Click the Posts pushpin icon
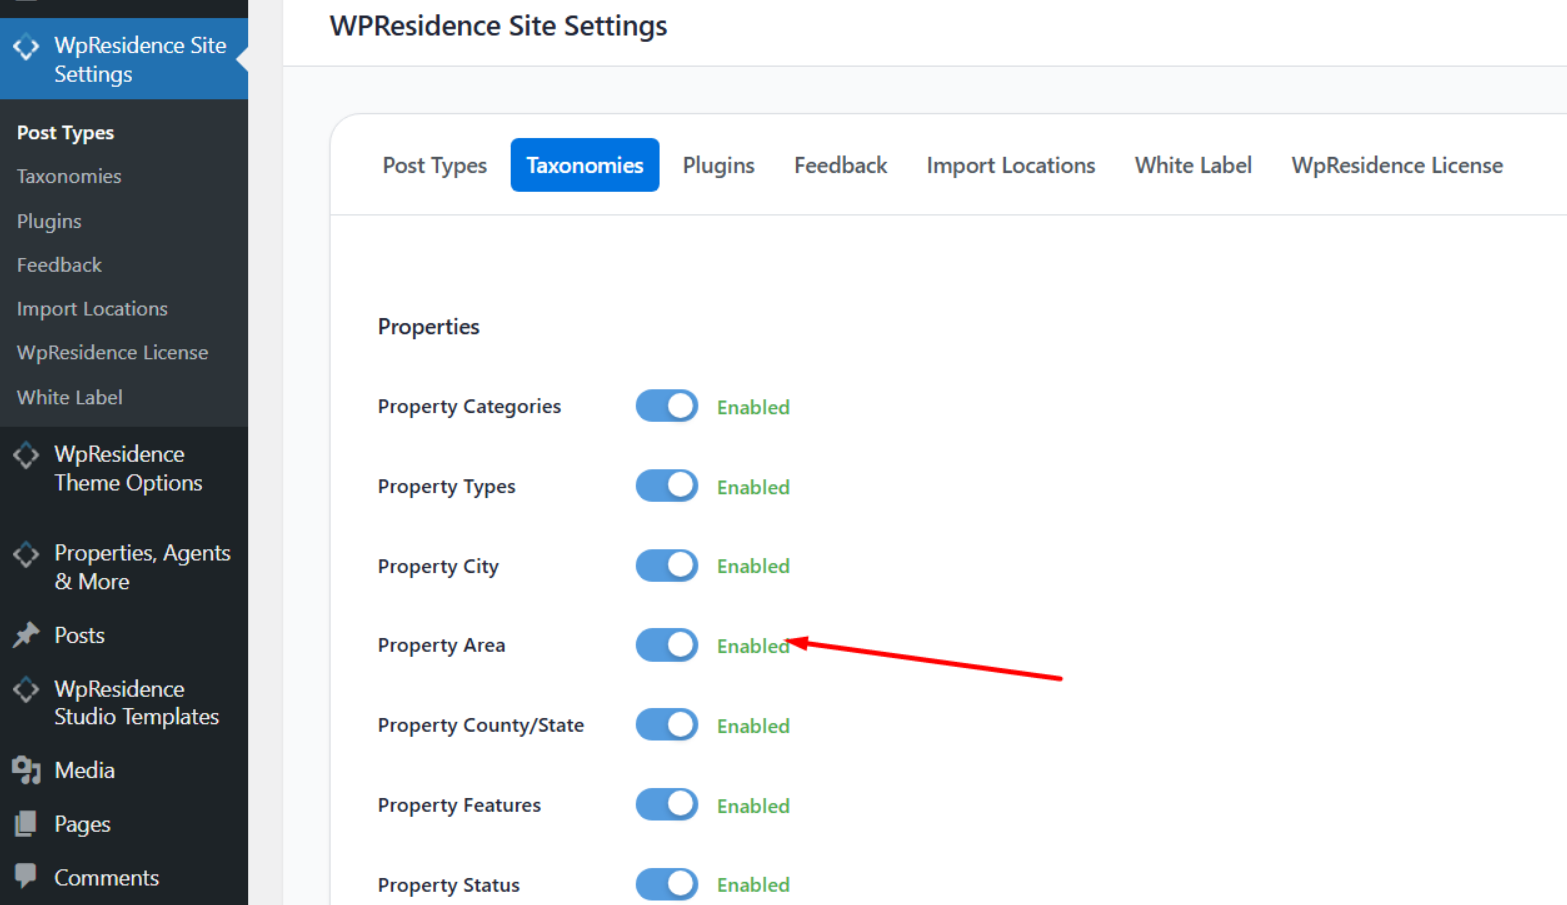1567x905 pixels. point(26,635)
